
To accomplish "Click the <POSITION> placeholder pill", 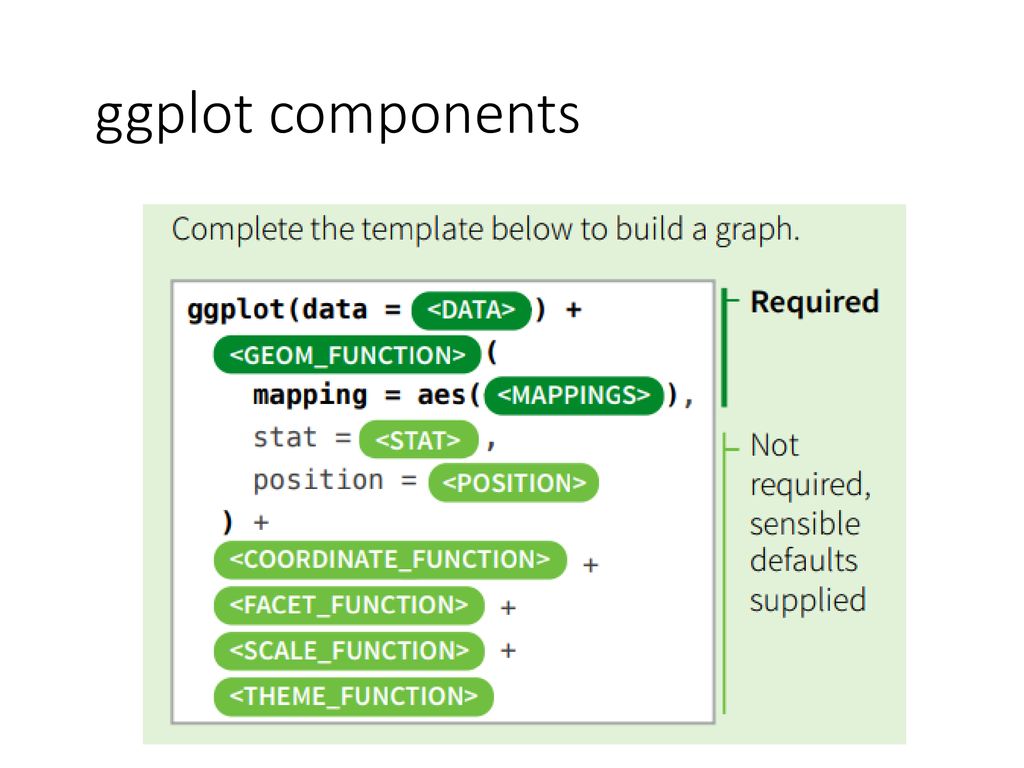I will [513, 483].
